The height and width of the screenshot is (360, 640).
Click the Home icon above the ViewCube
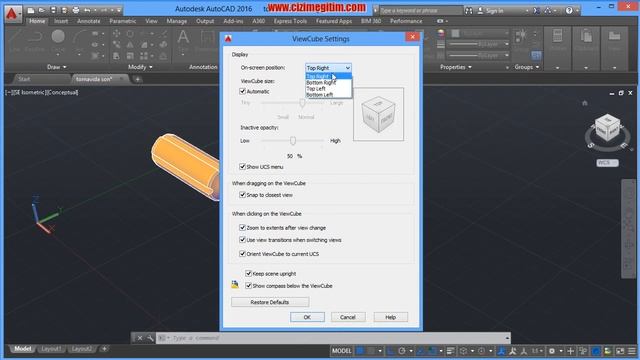coord(584,103)
